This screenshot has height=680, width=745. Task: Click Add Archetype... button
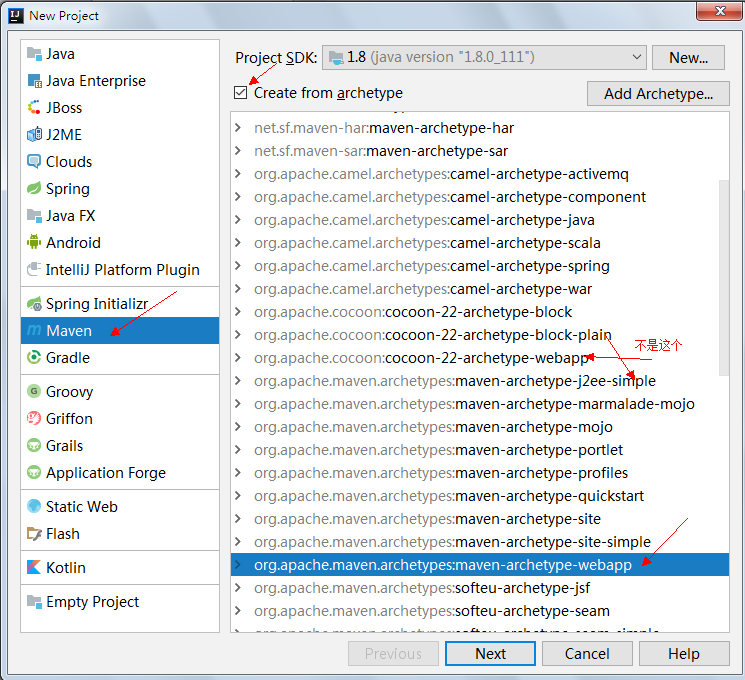[x=658, y=94]
